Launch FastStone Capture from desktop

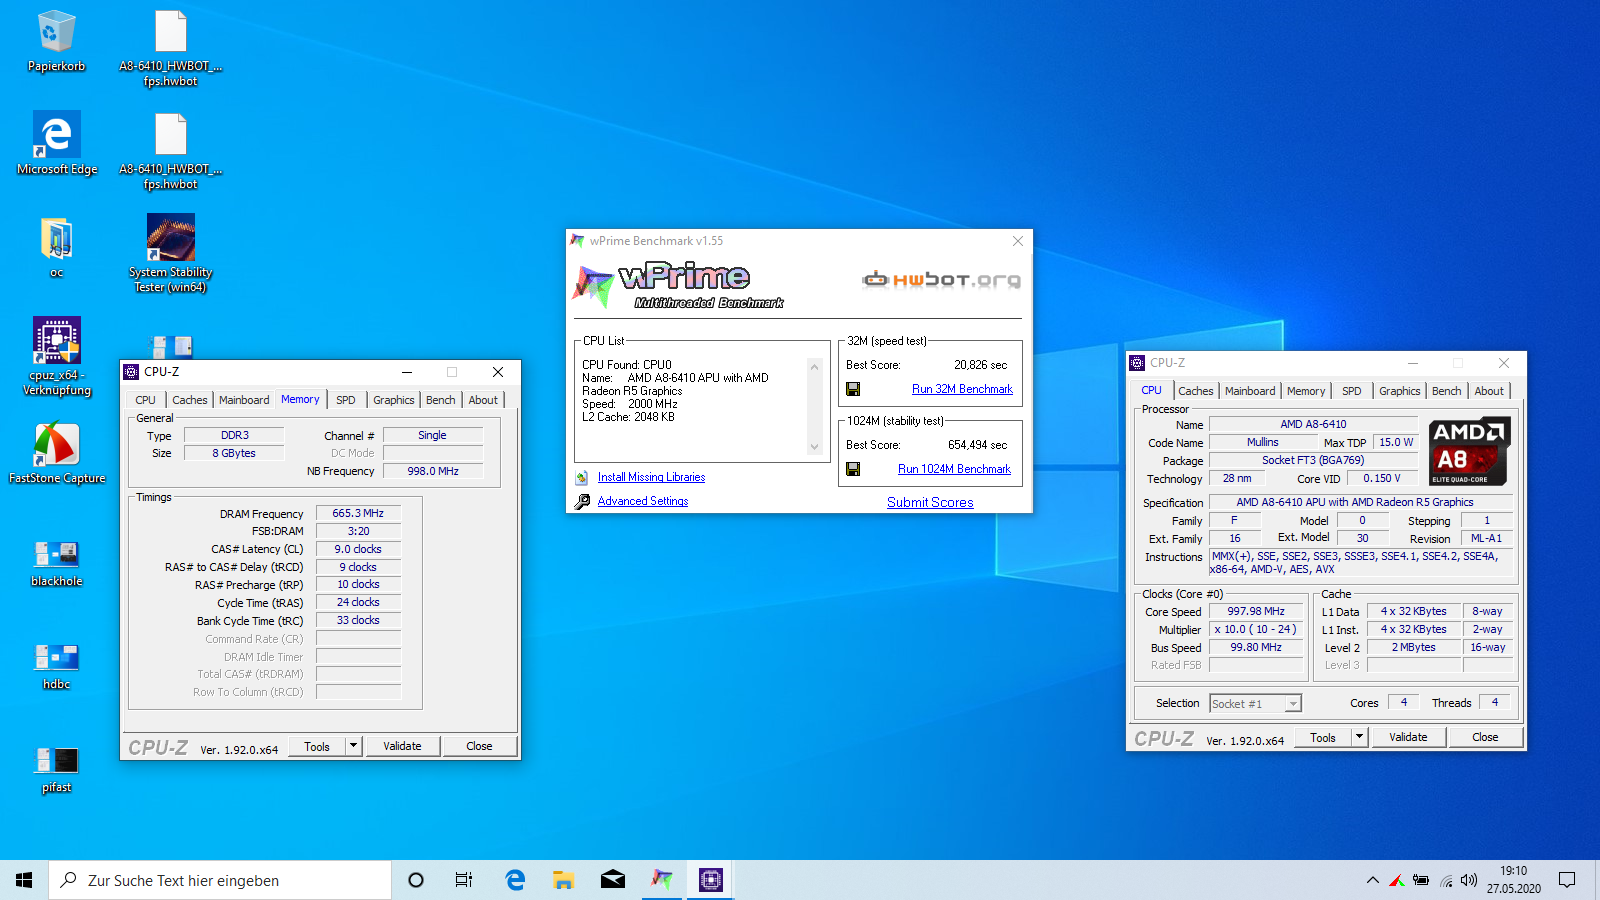57,453
